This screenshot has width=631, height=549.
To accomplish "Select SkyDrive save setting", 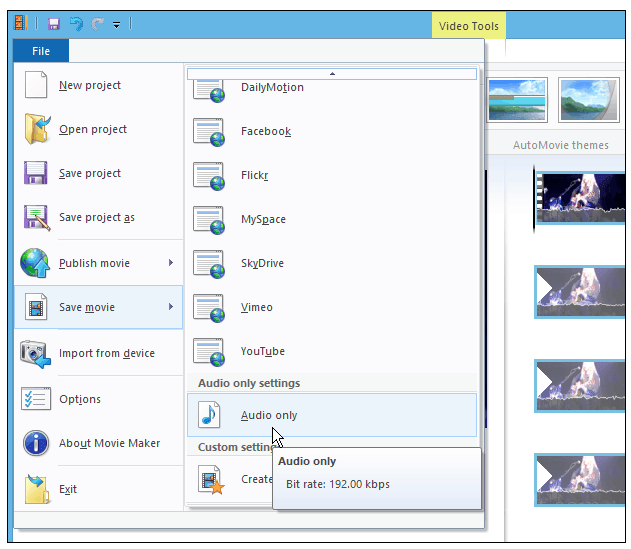I will pyautogui.click(x=332, y=263).
